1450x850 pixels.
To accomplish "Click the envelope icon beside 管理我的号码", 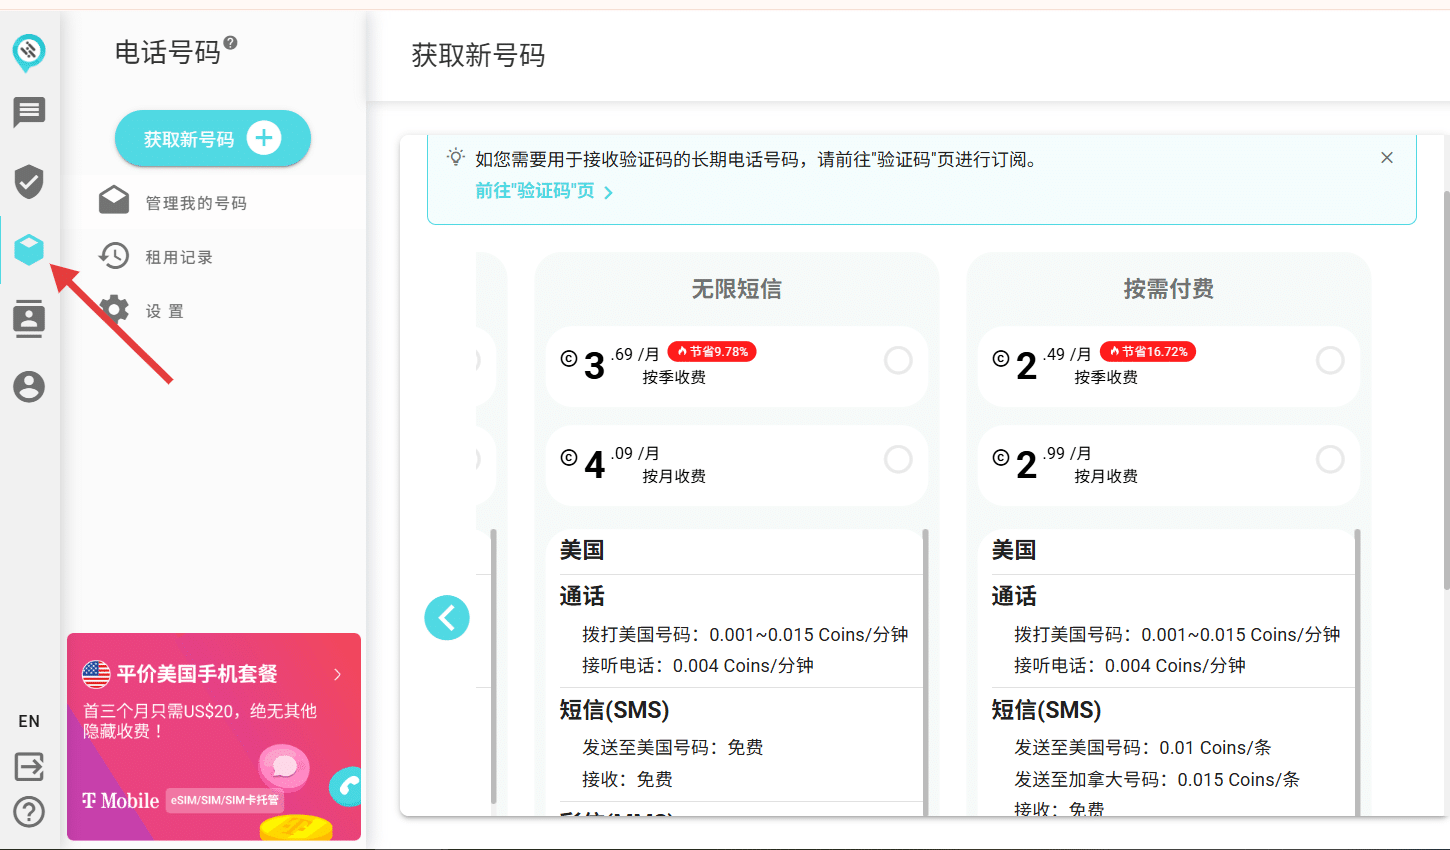I will pyautogui.click(x=114, y=201).
